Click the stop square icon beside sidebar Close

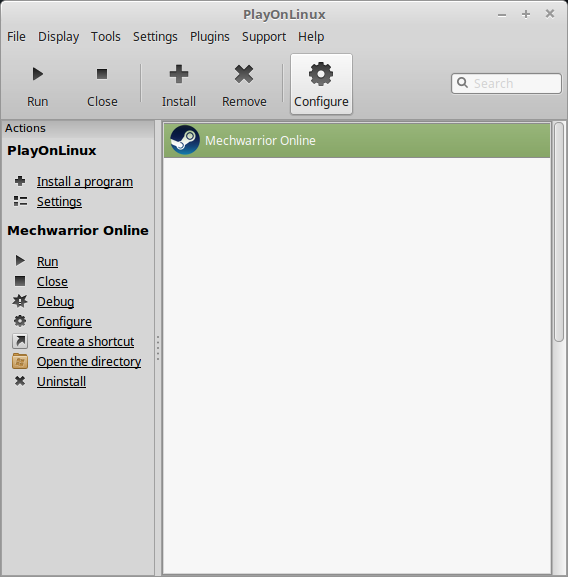point(20,281)
